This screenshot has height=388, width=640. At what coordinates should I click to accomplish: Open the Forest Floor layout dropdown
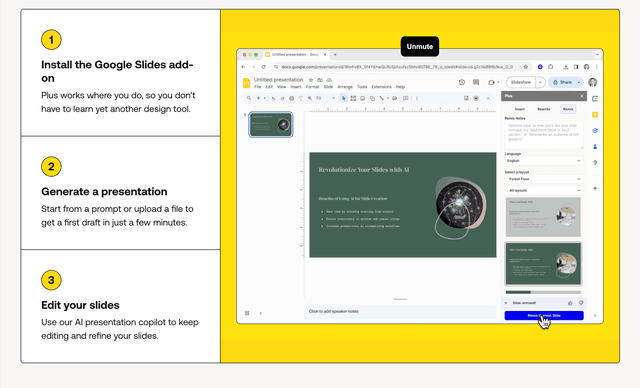[x=544, y=179]
